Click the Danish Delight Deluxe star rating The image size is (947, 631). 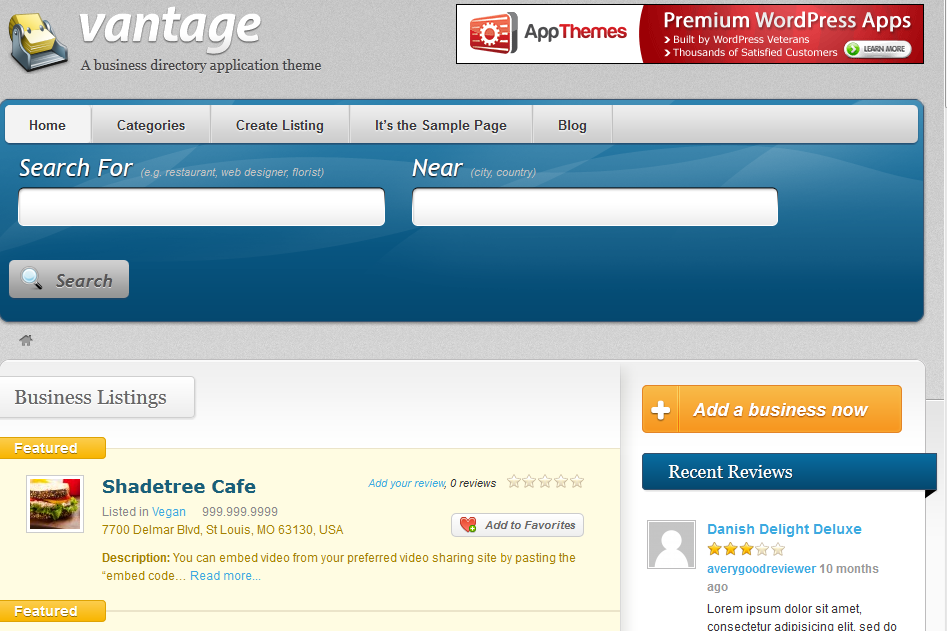point(746,549)
